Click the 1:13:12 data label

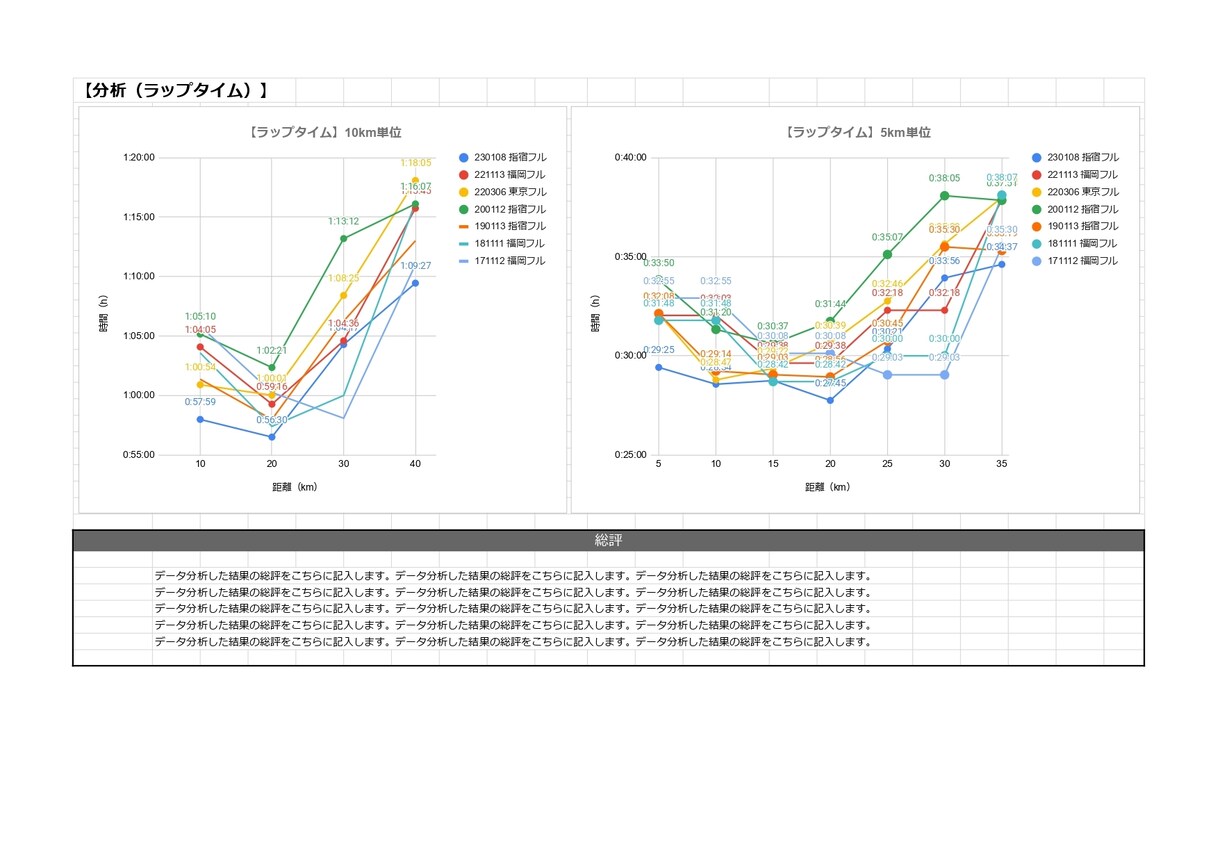[x=344, y=221]
